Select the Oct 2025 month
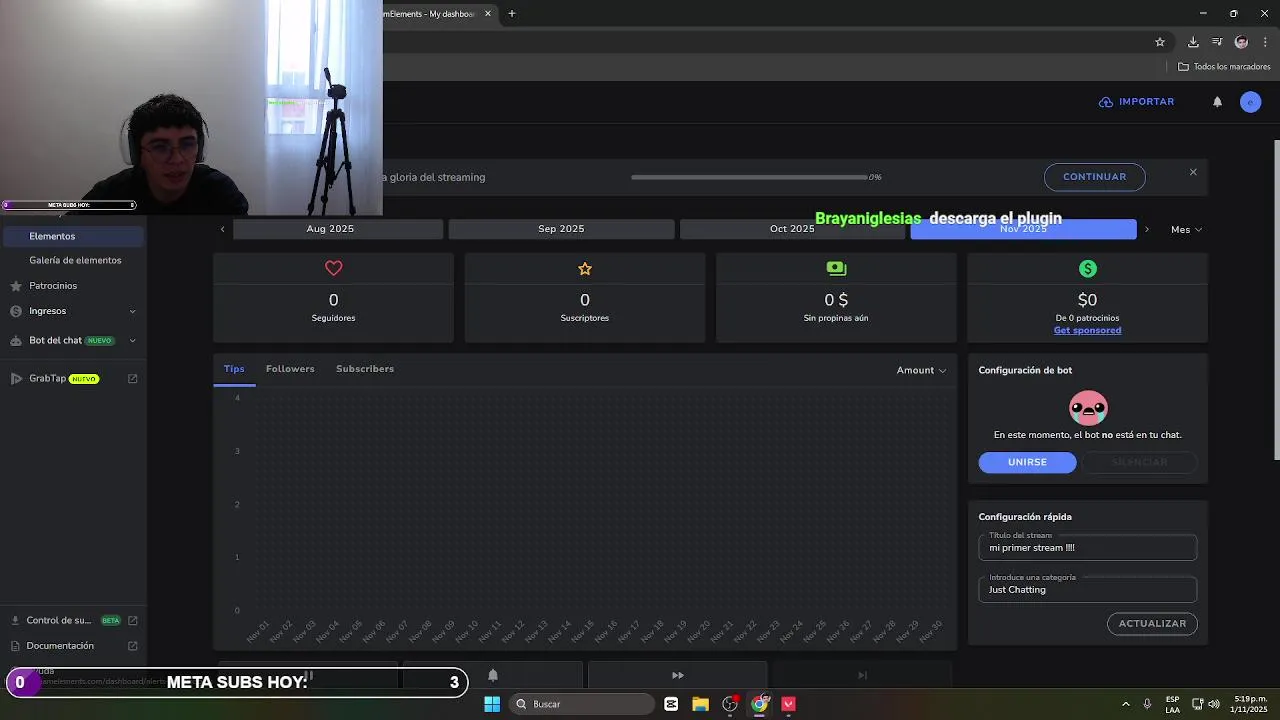Image resolution: width=1280 pixels, height=720 pixels. click(x=792, y=229)
